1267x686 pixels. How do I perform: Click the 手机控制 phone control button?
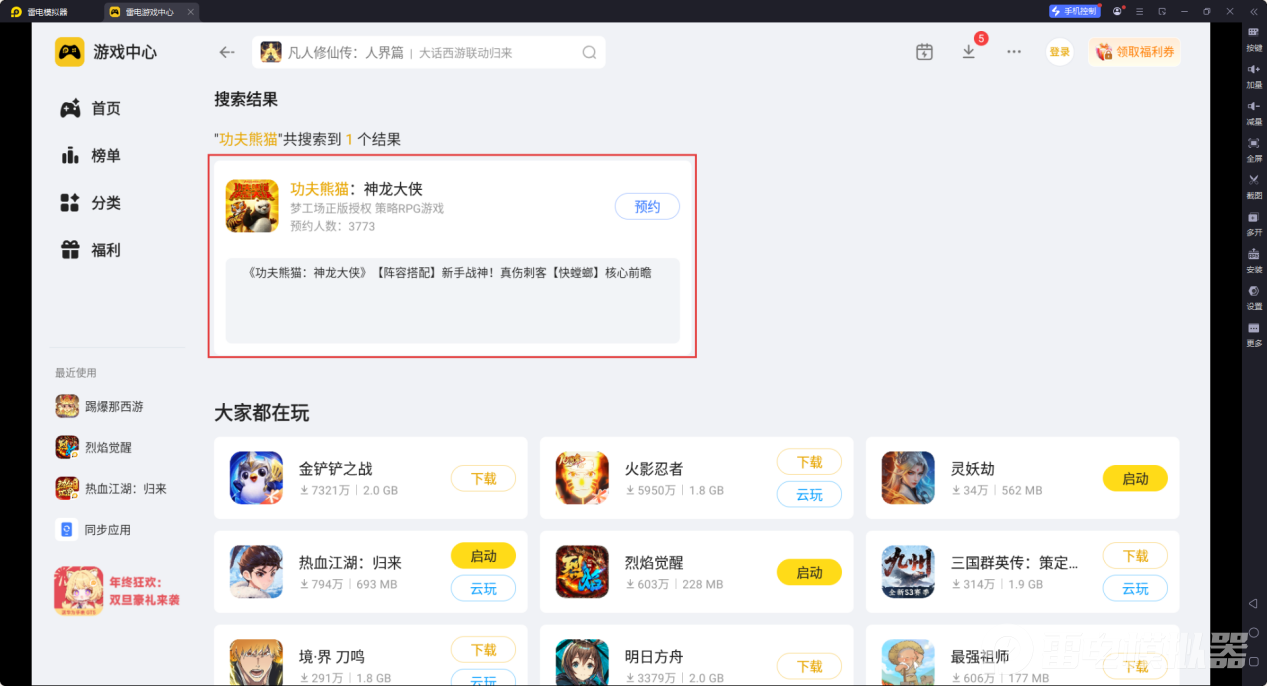tap(1074, 11)
